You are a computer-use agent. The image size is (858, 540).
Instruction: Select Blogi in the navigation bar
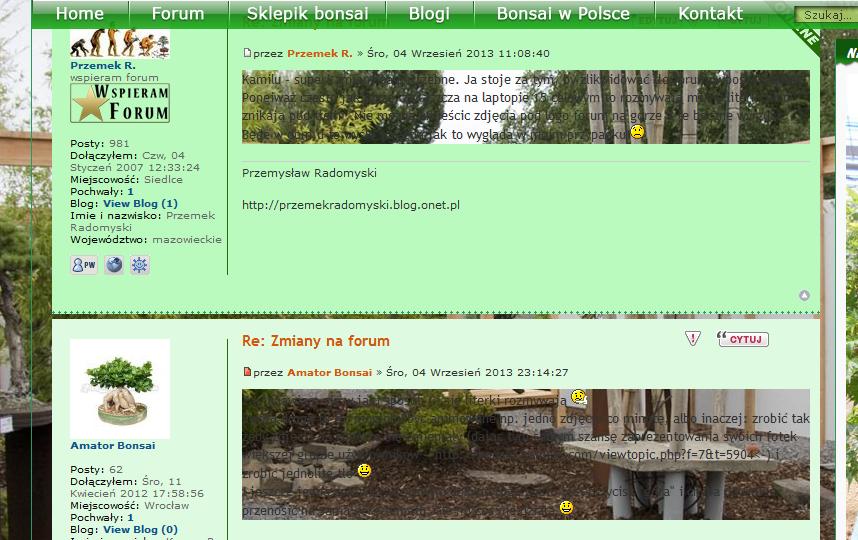point(429,14)
